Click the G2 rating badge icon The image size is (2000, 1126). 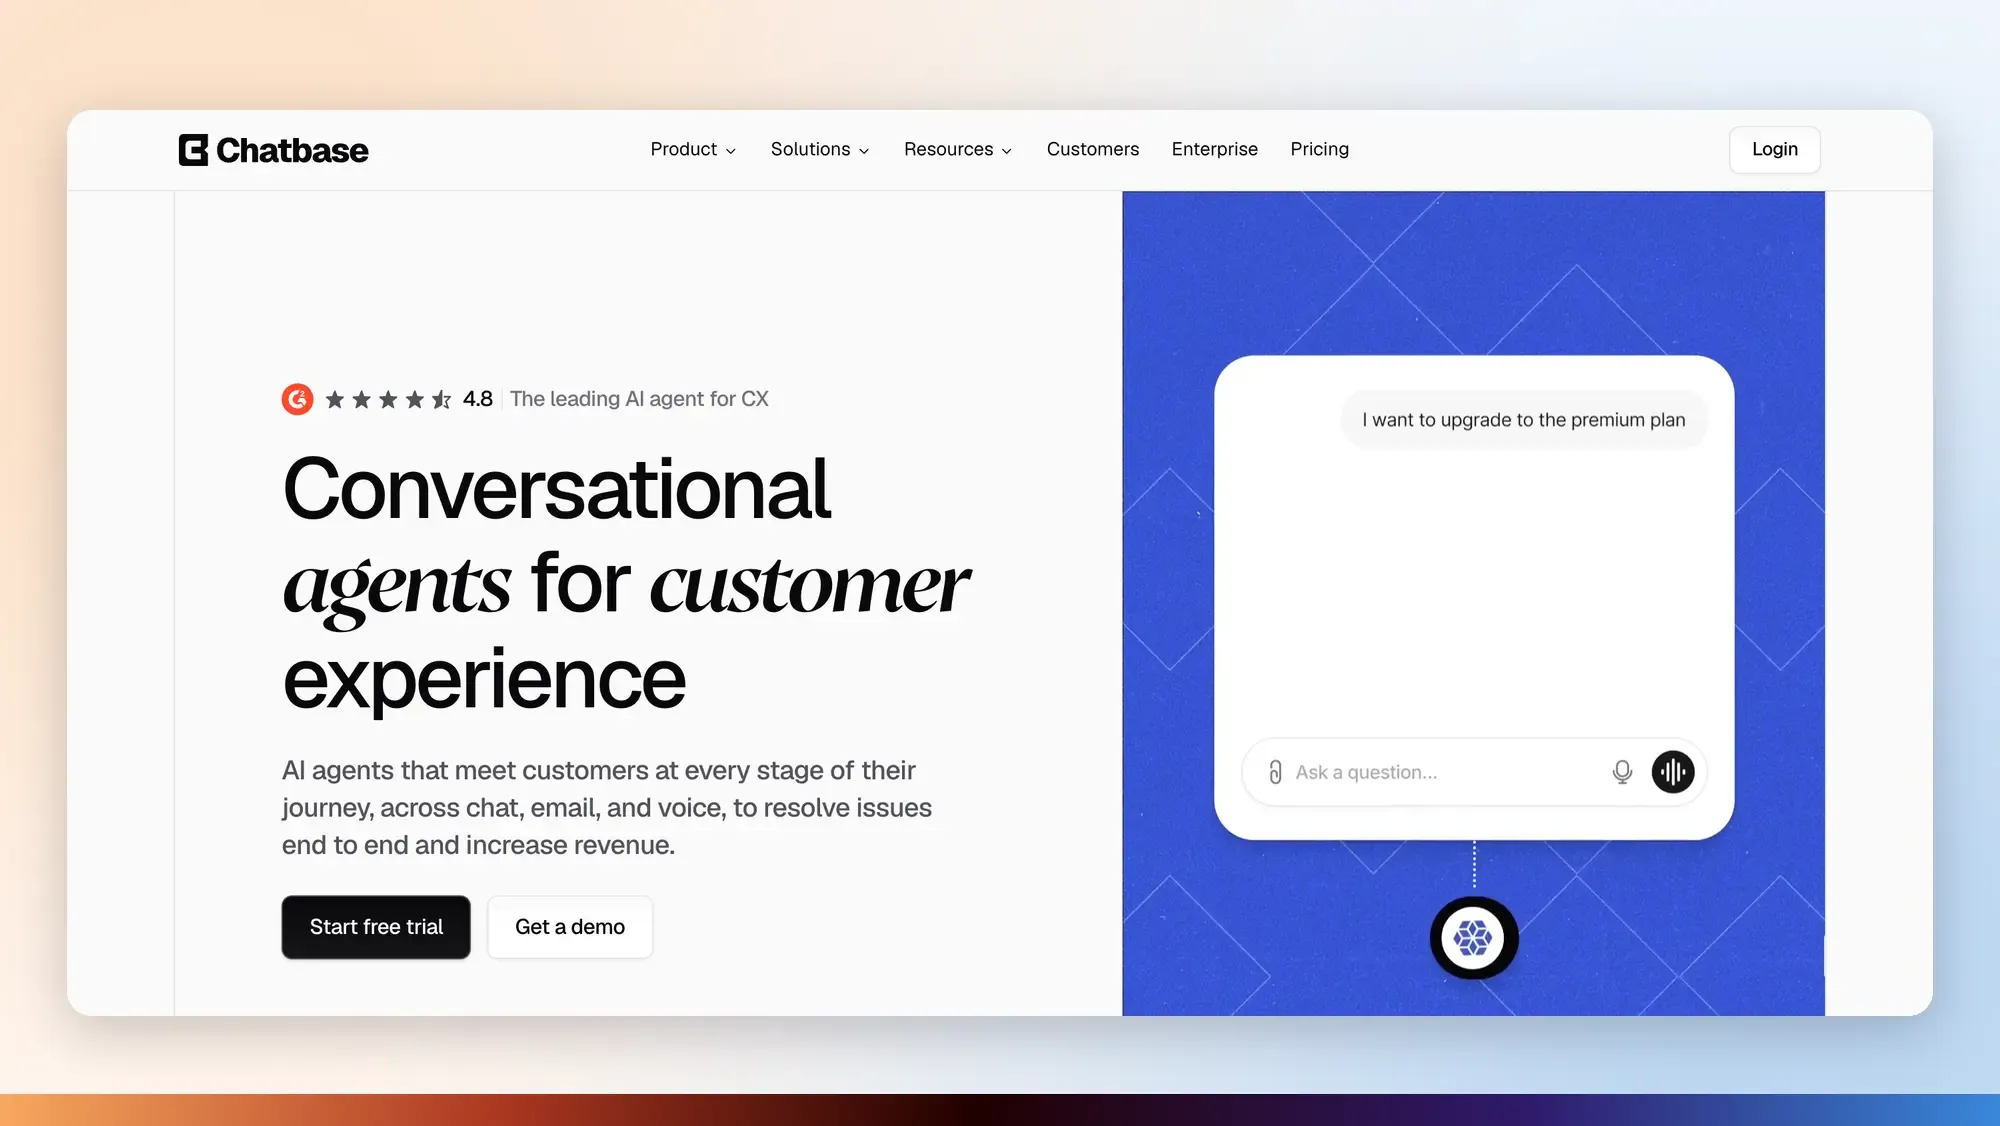pos(297,399)
